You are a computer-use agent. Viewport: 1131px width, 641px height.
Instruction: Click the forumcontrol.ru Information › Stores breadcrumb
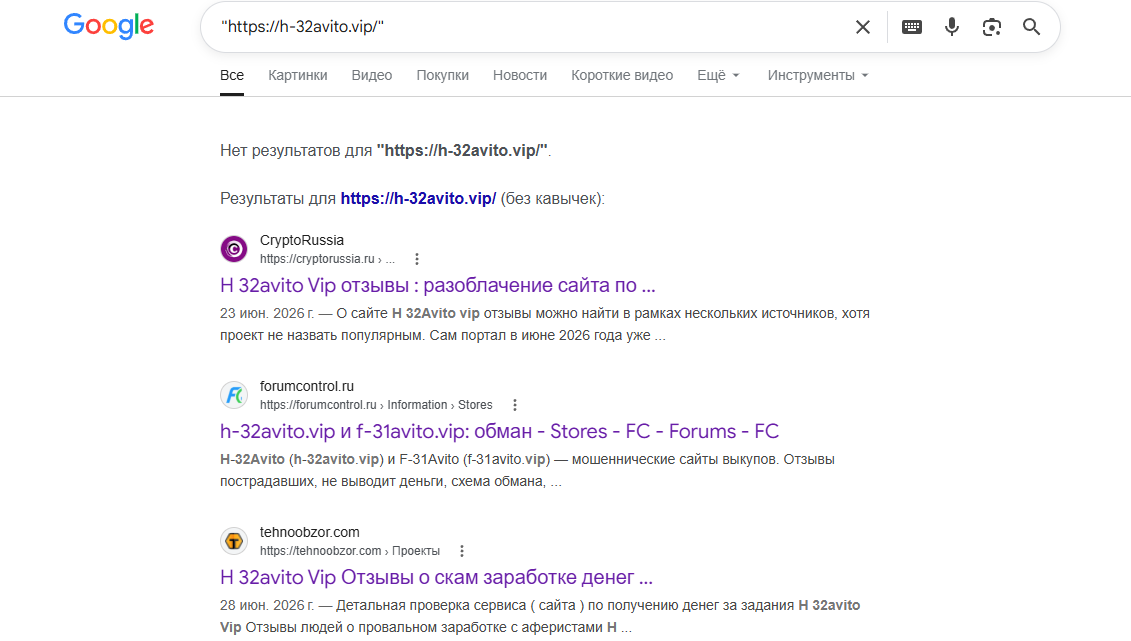coord(376,405)
